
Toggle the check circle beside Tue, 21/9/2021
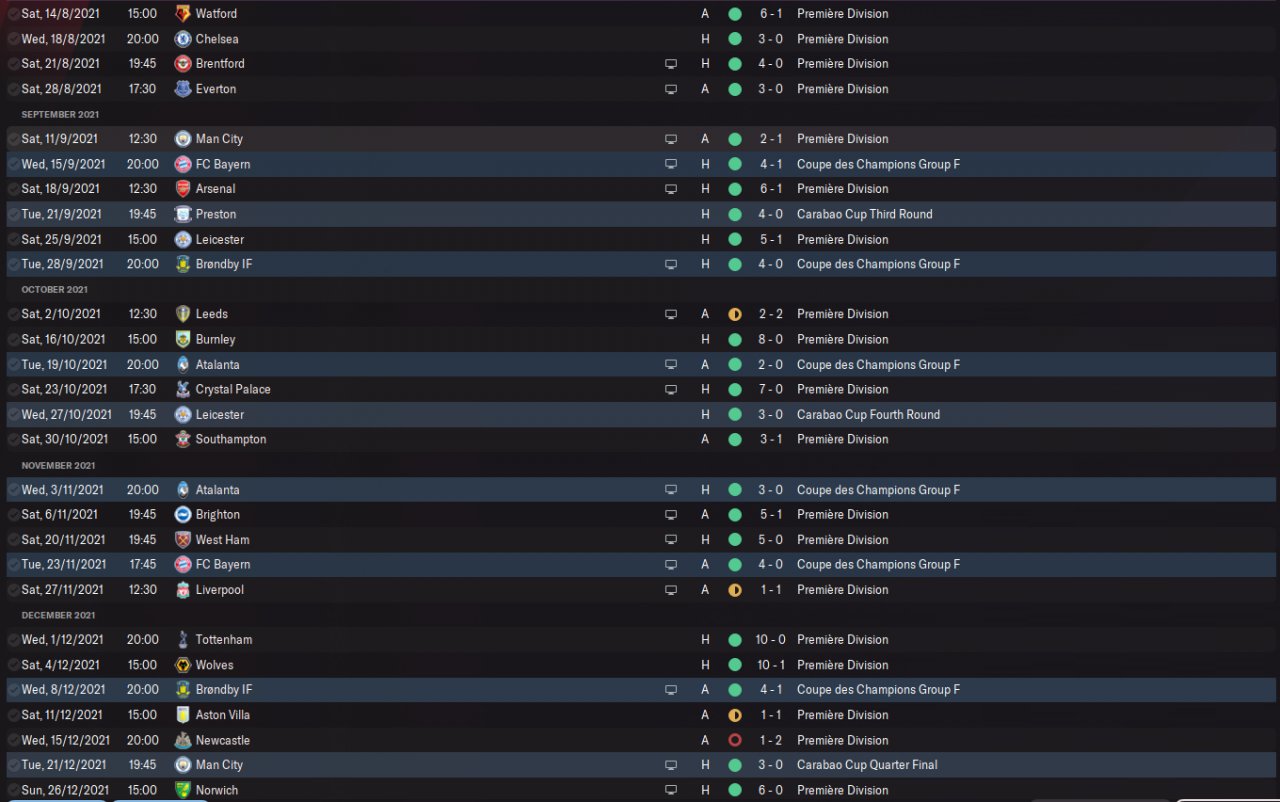(x=13, y=215)
